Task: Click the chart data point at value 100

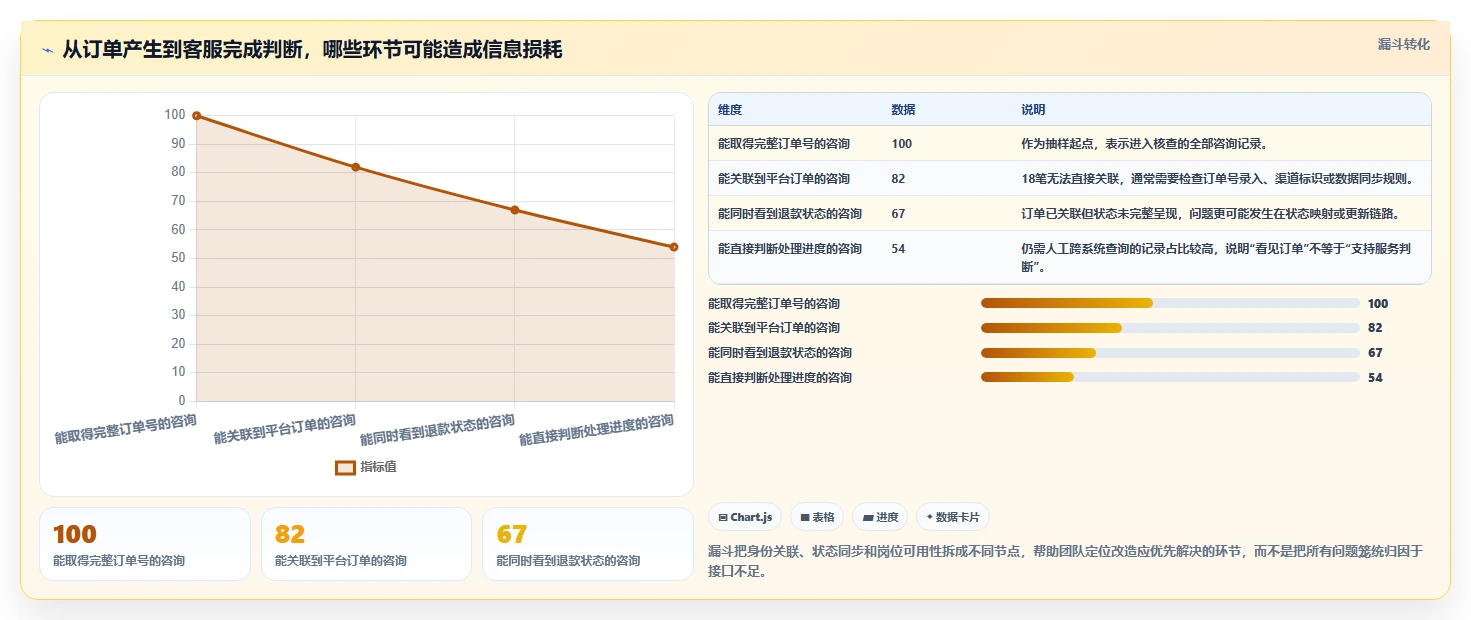Action: click(197, 116)
